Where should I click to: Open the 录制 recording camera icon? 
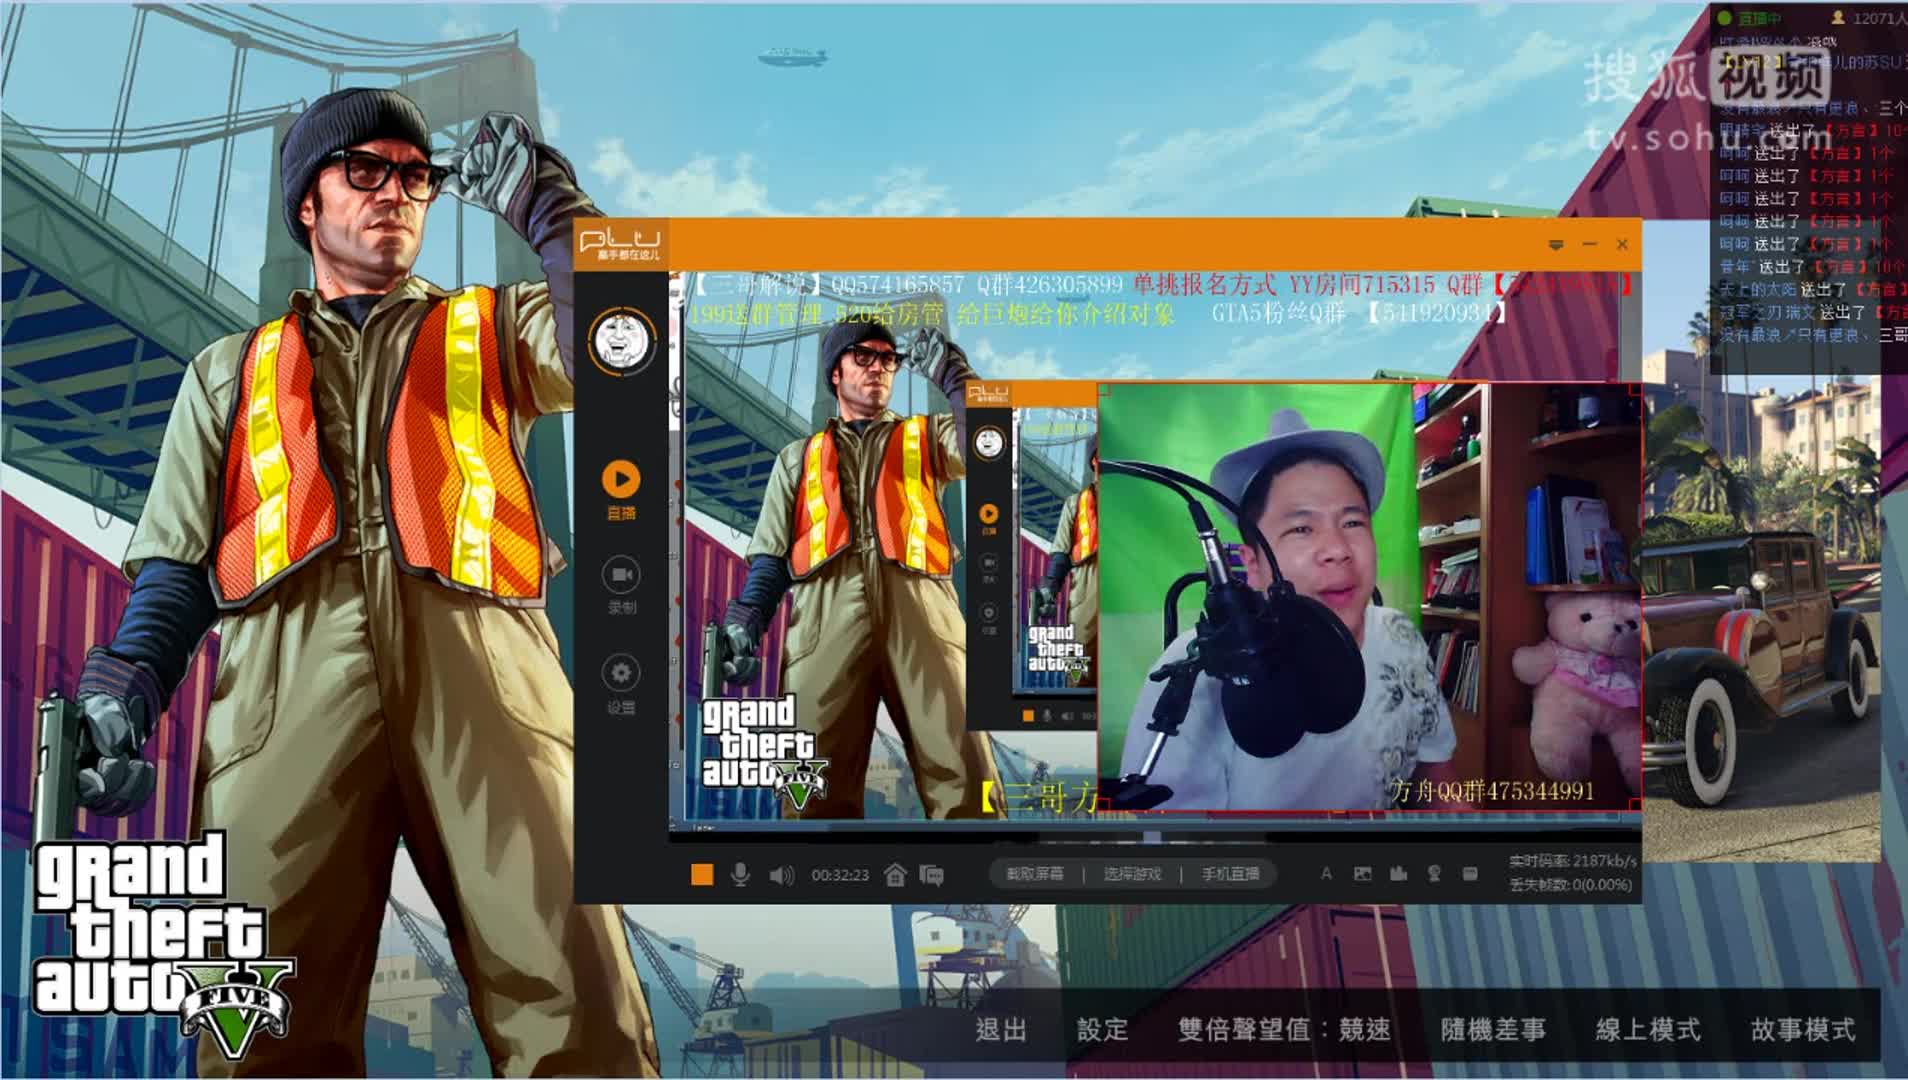[621, 575]
